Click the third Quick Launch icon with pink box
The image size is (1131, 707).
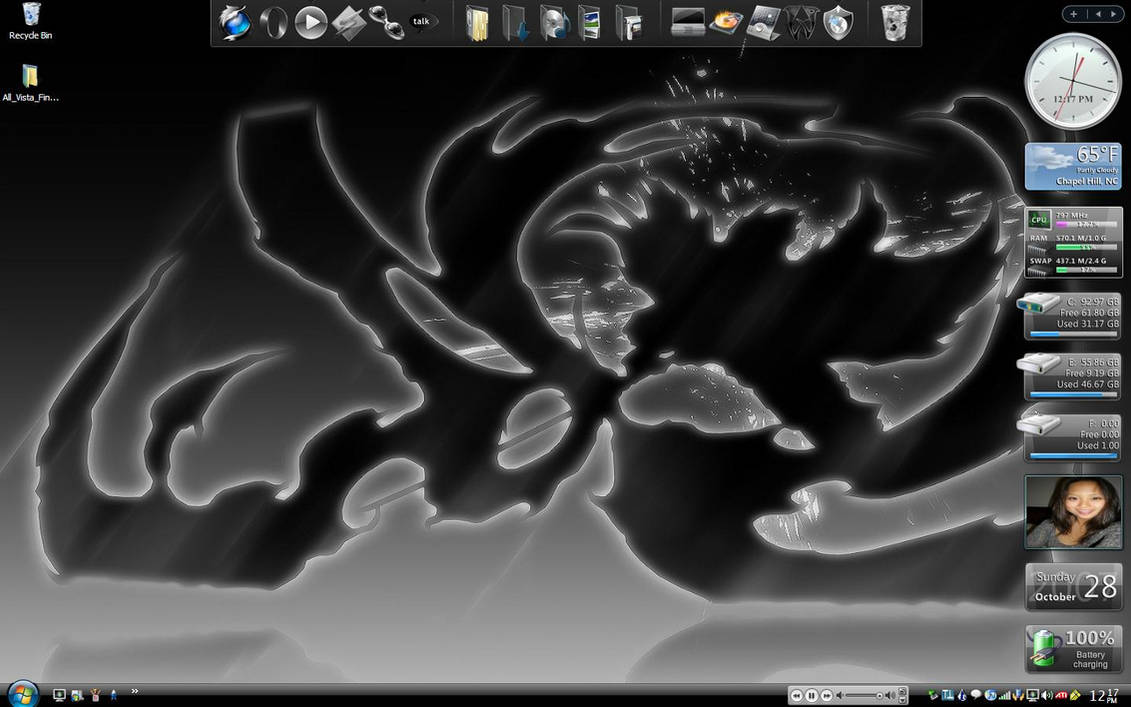[x=94, y=695]
